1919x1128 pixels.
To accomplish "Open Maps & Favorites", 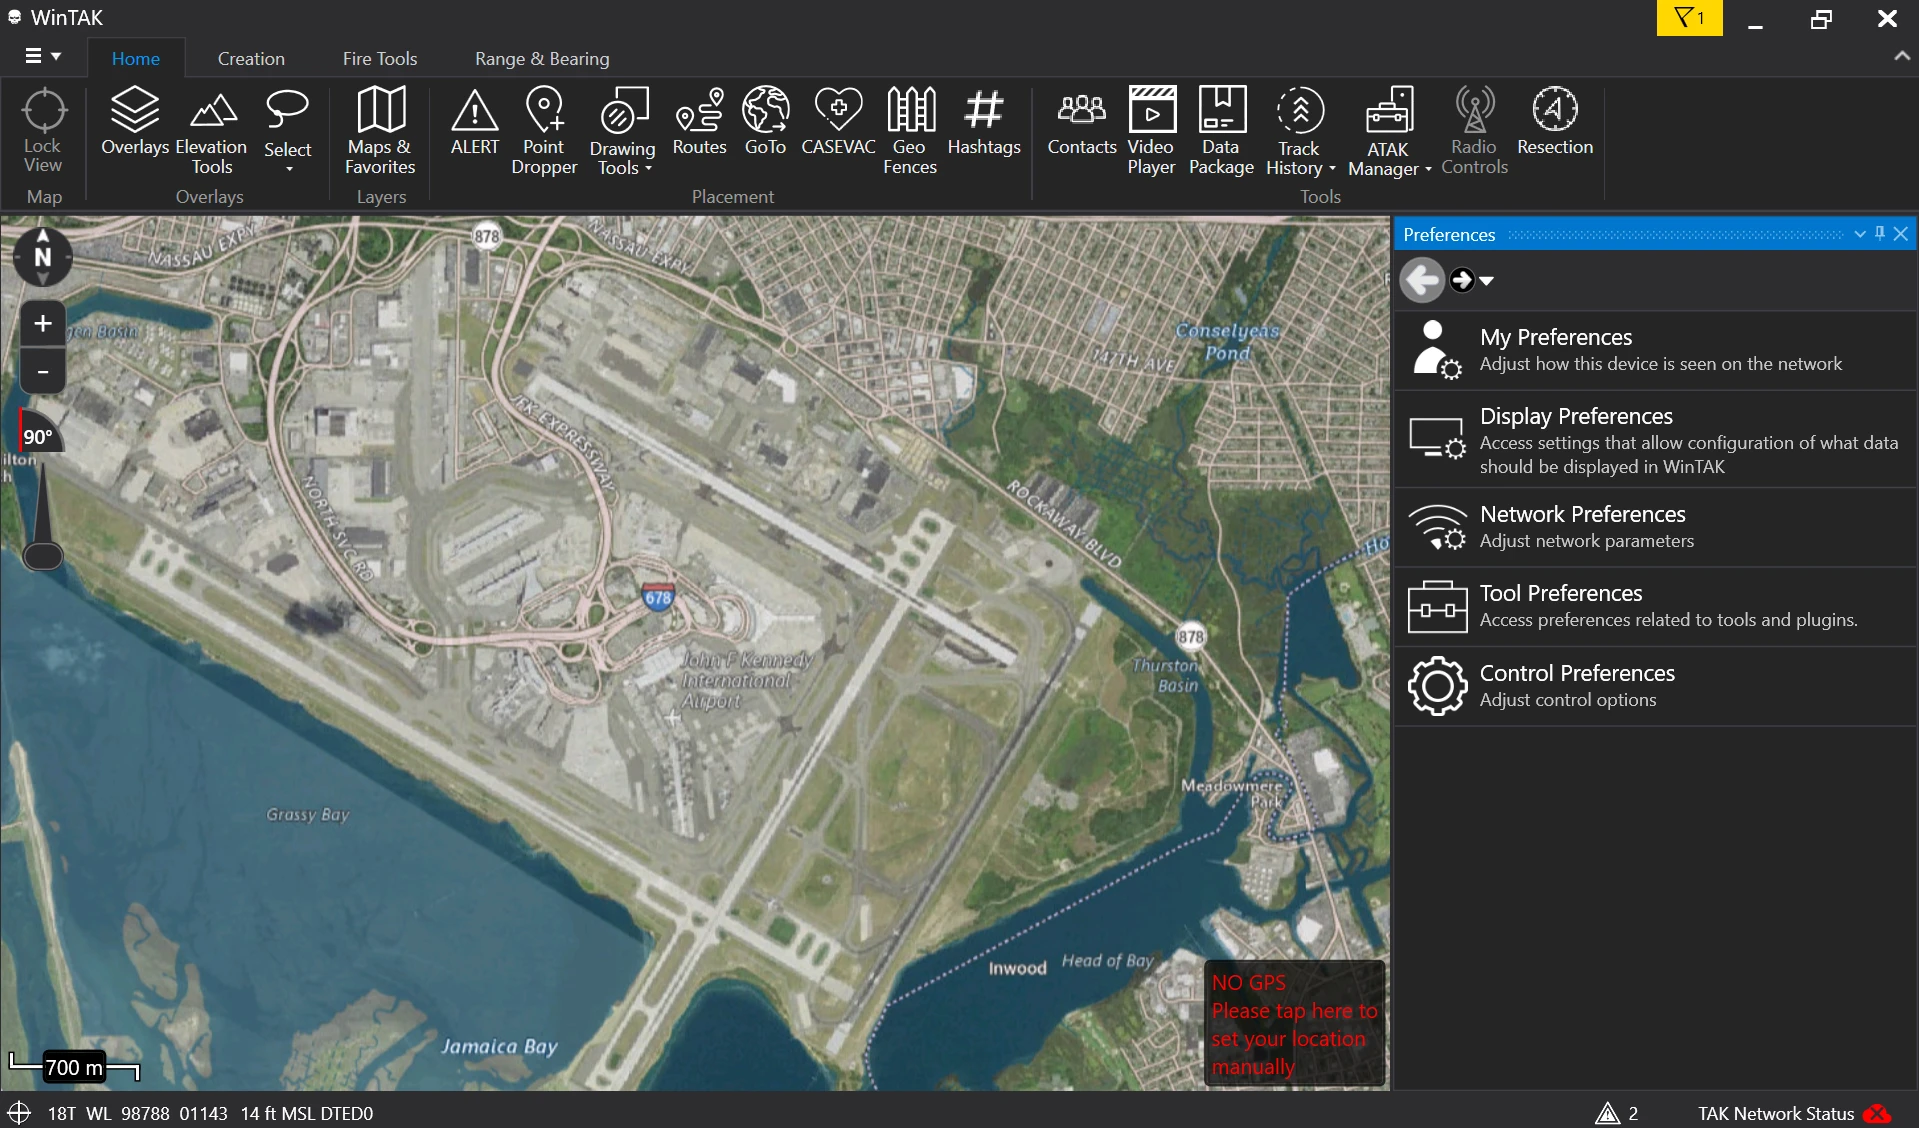I will pos(380,131).
